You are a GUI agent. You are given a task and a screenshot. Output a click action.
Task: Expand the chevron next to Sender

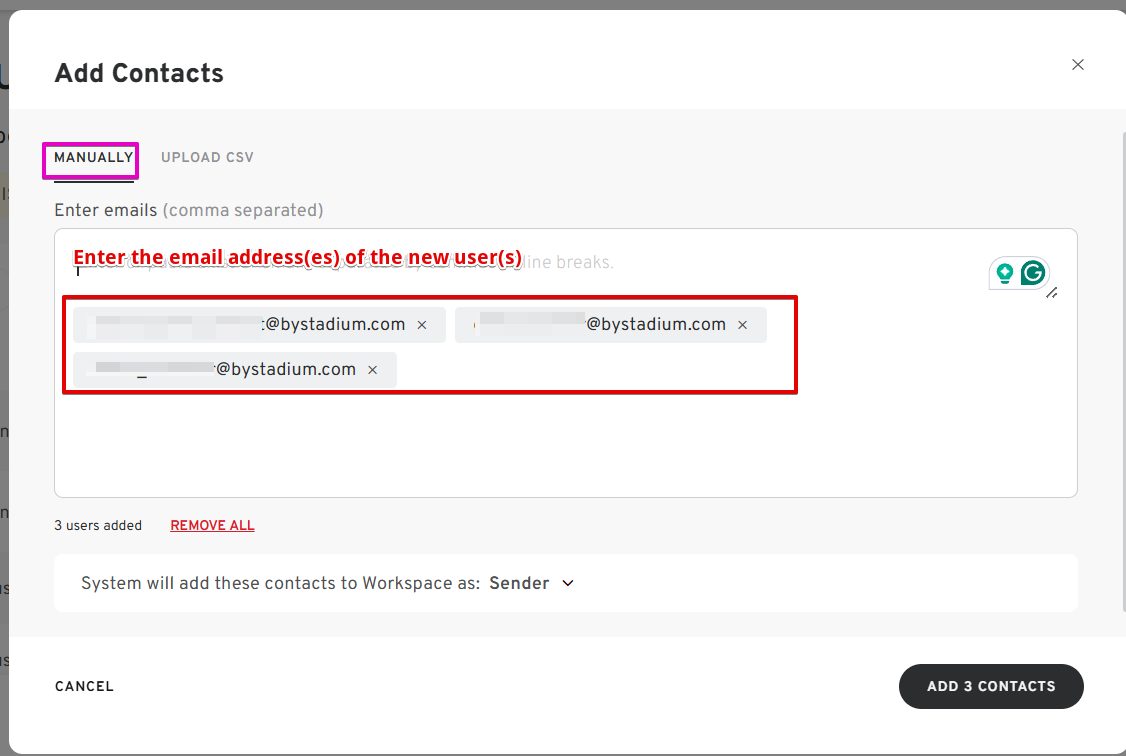(568, 583)
